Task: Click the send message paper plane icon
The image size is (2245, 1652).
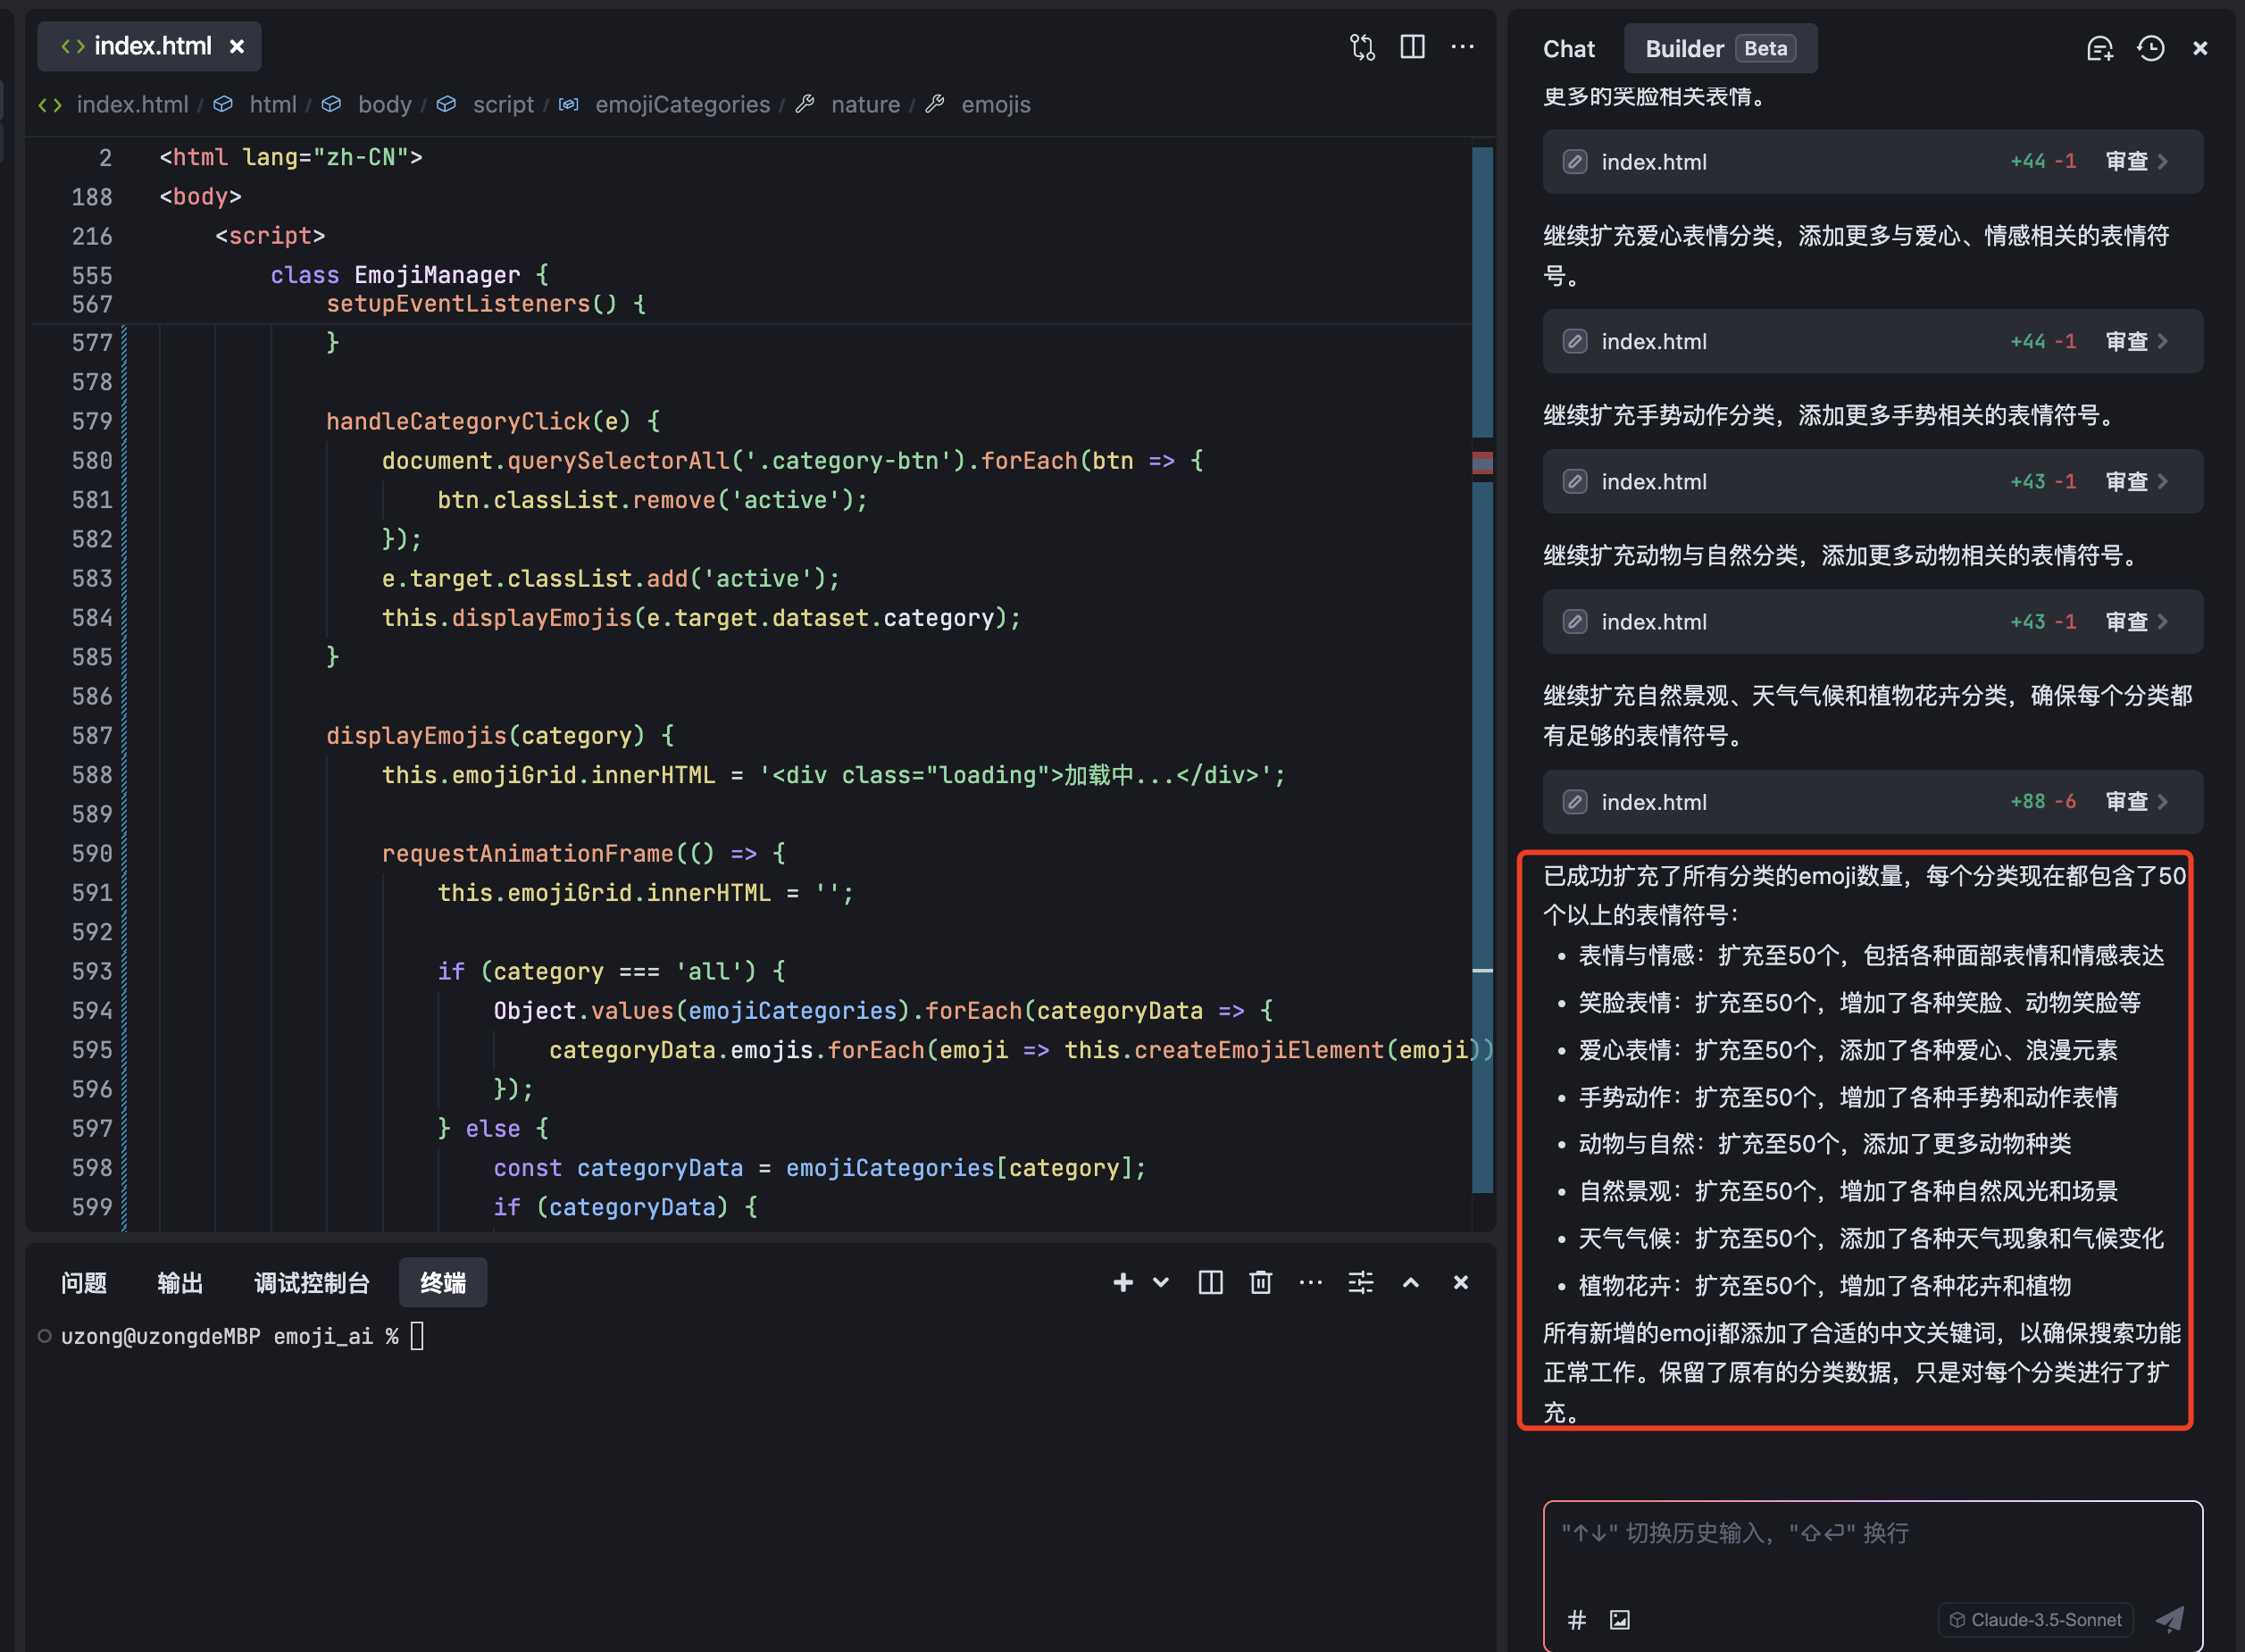Action: 2168,1619
